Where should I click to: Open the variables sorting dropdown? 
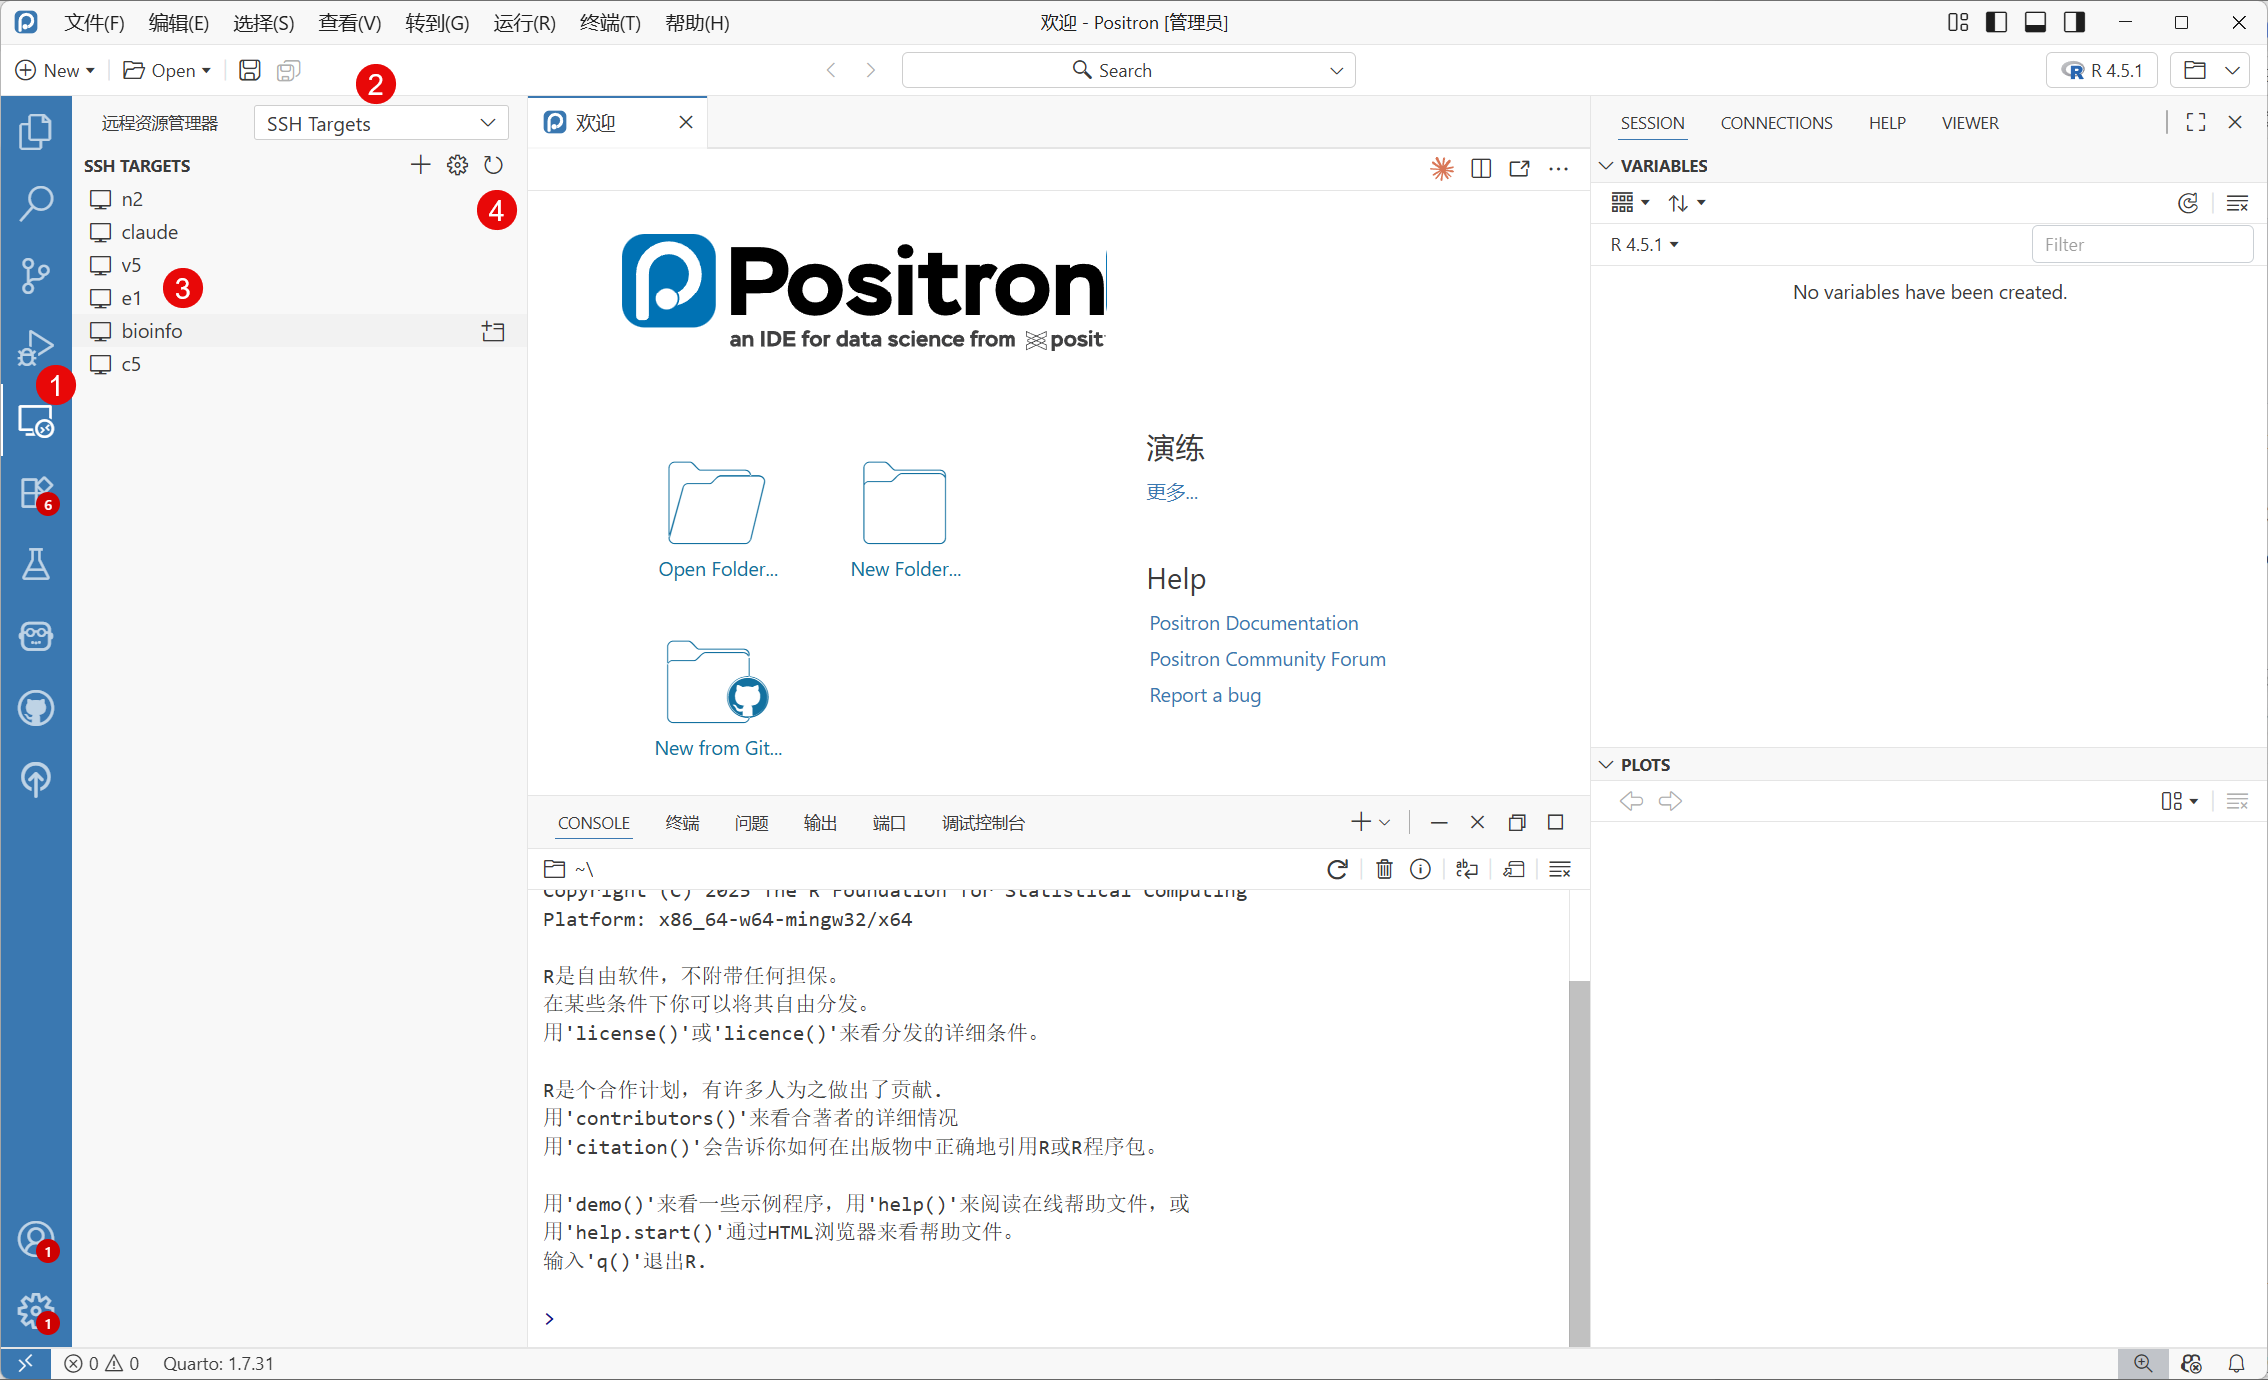pyautogui.click(x=1686, y=203)
